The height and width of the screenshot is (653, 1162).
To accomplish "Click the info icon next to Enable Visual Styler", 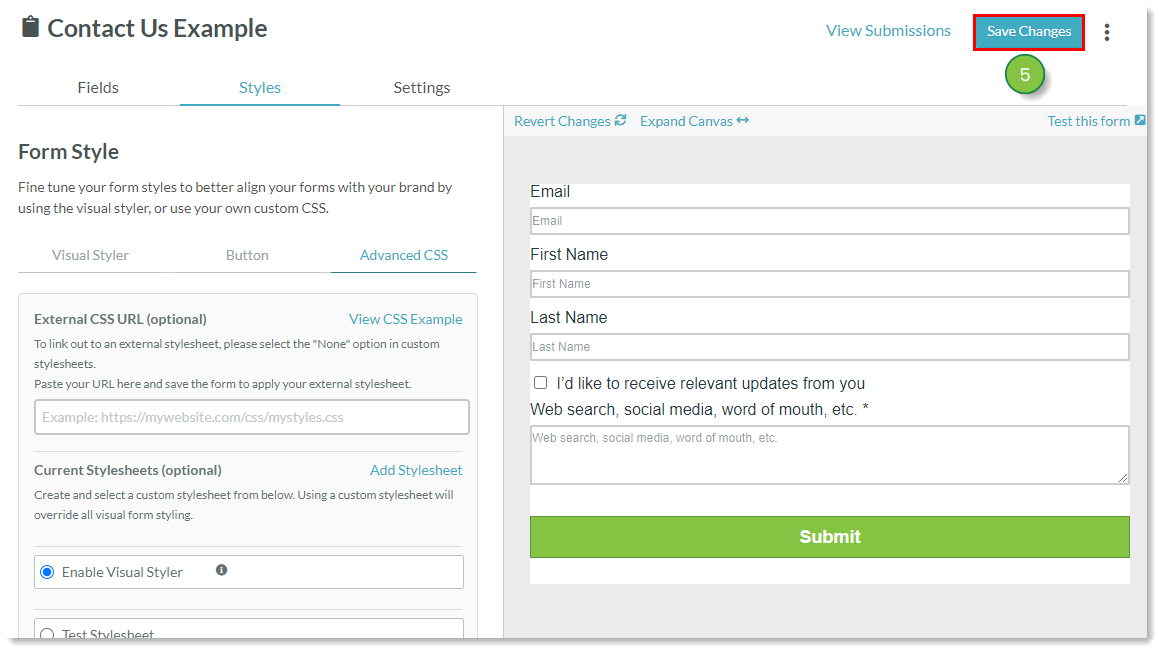I will point(221,570).
